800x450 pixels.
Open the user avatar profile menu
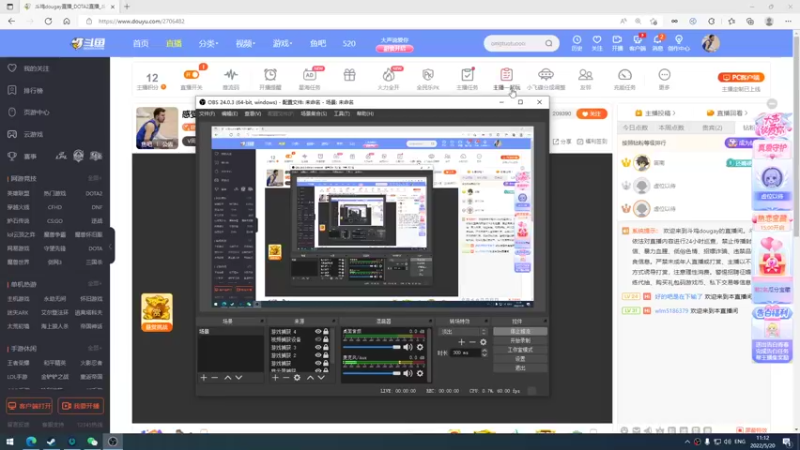[x=710, y=43]
